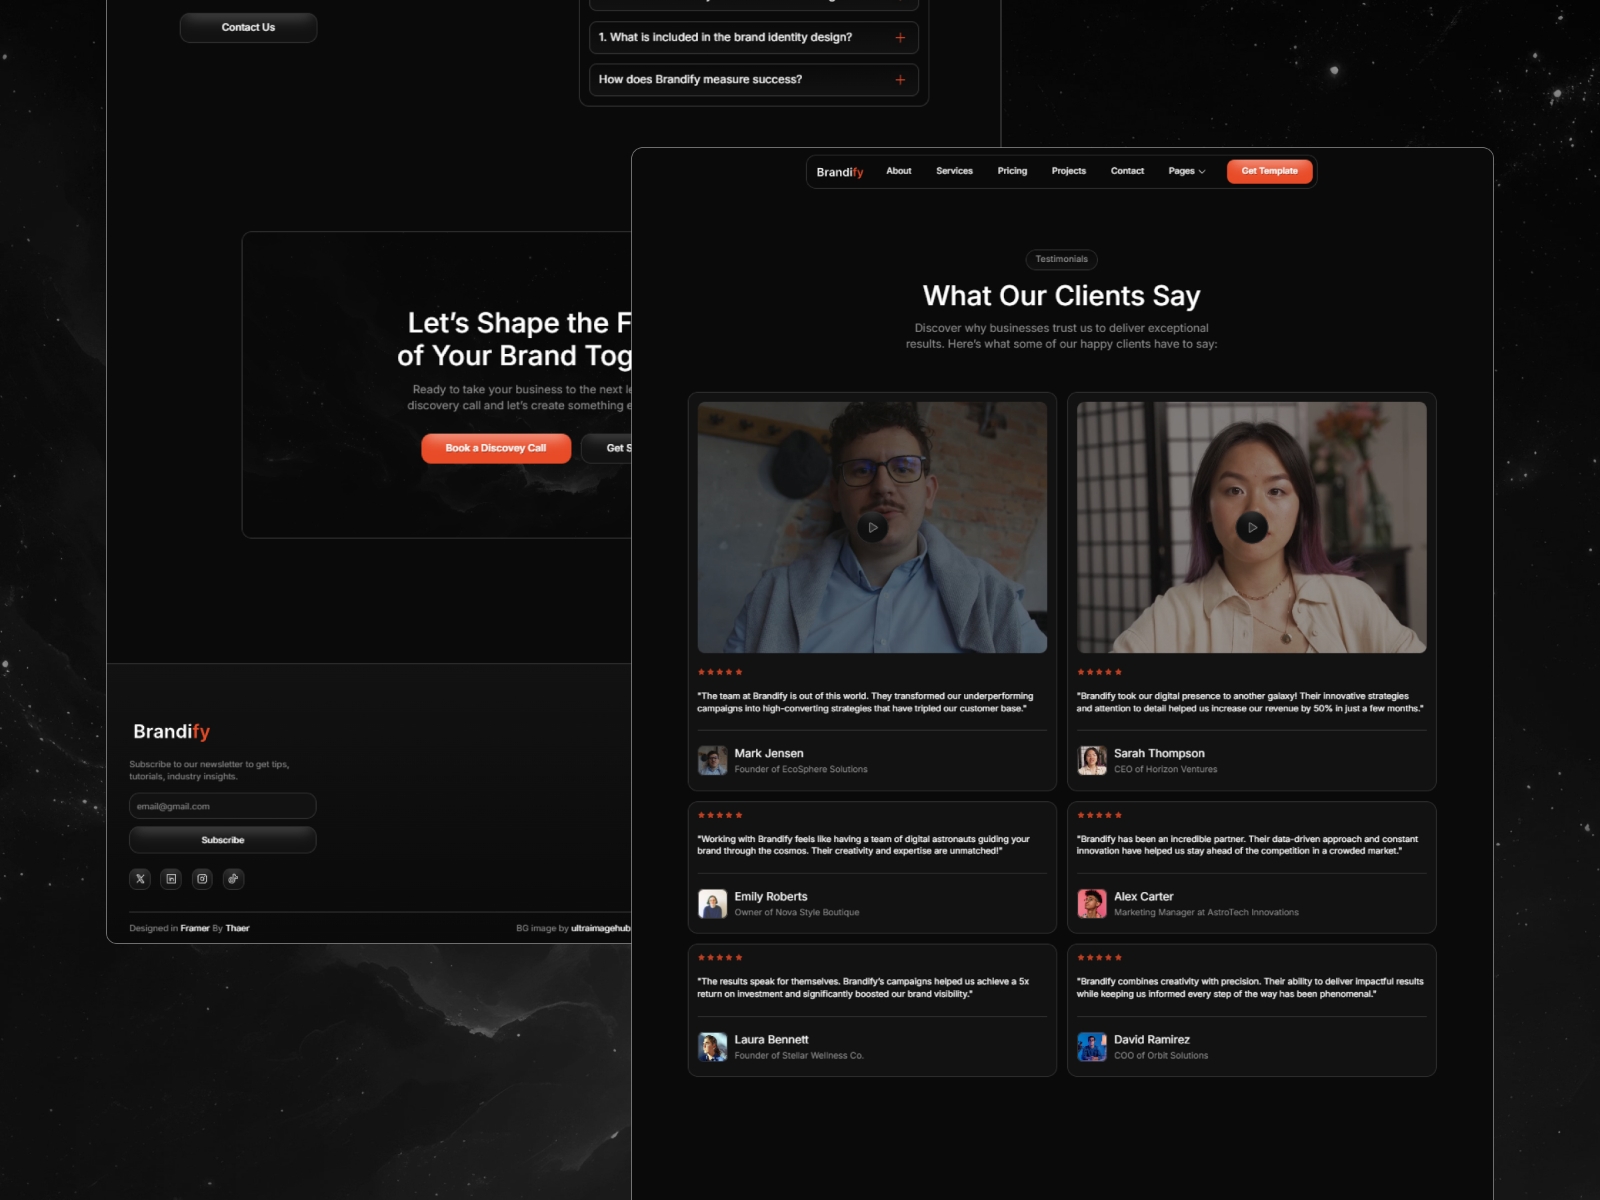Click Mark Jensen's avatar thumbnail
Viewport: 1600px width, 1200px height.
713,760
